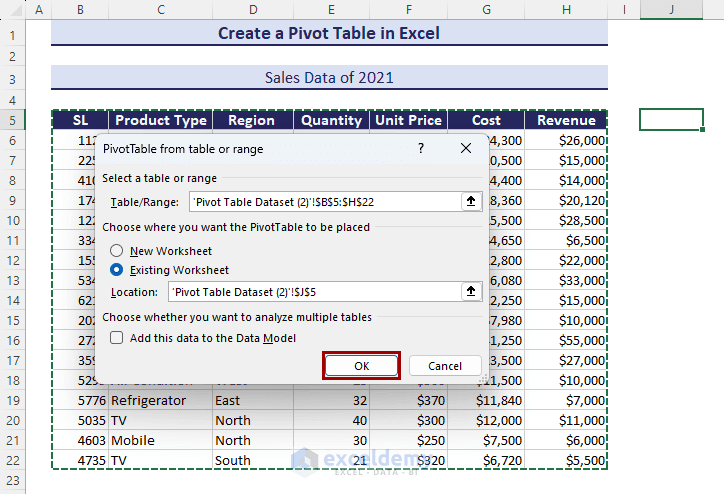Viewport: 724px width, 494px height.
Task: Click the South region cell in row 22
Action: 253,460
